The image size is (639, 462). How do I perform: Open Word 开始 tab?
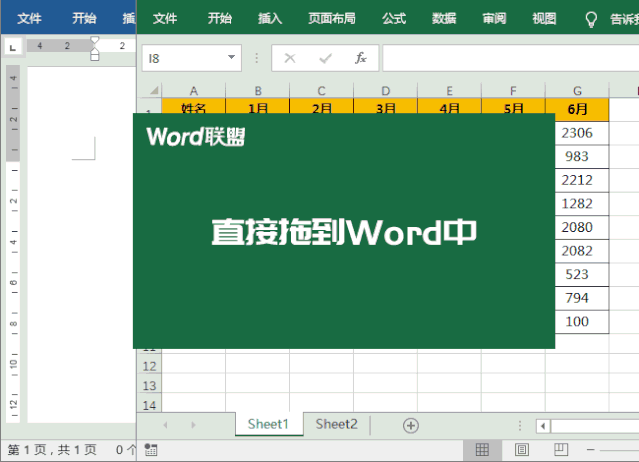click(84, 18)
